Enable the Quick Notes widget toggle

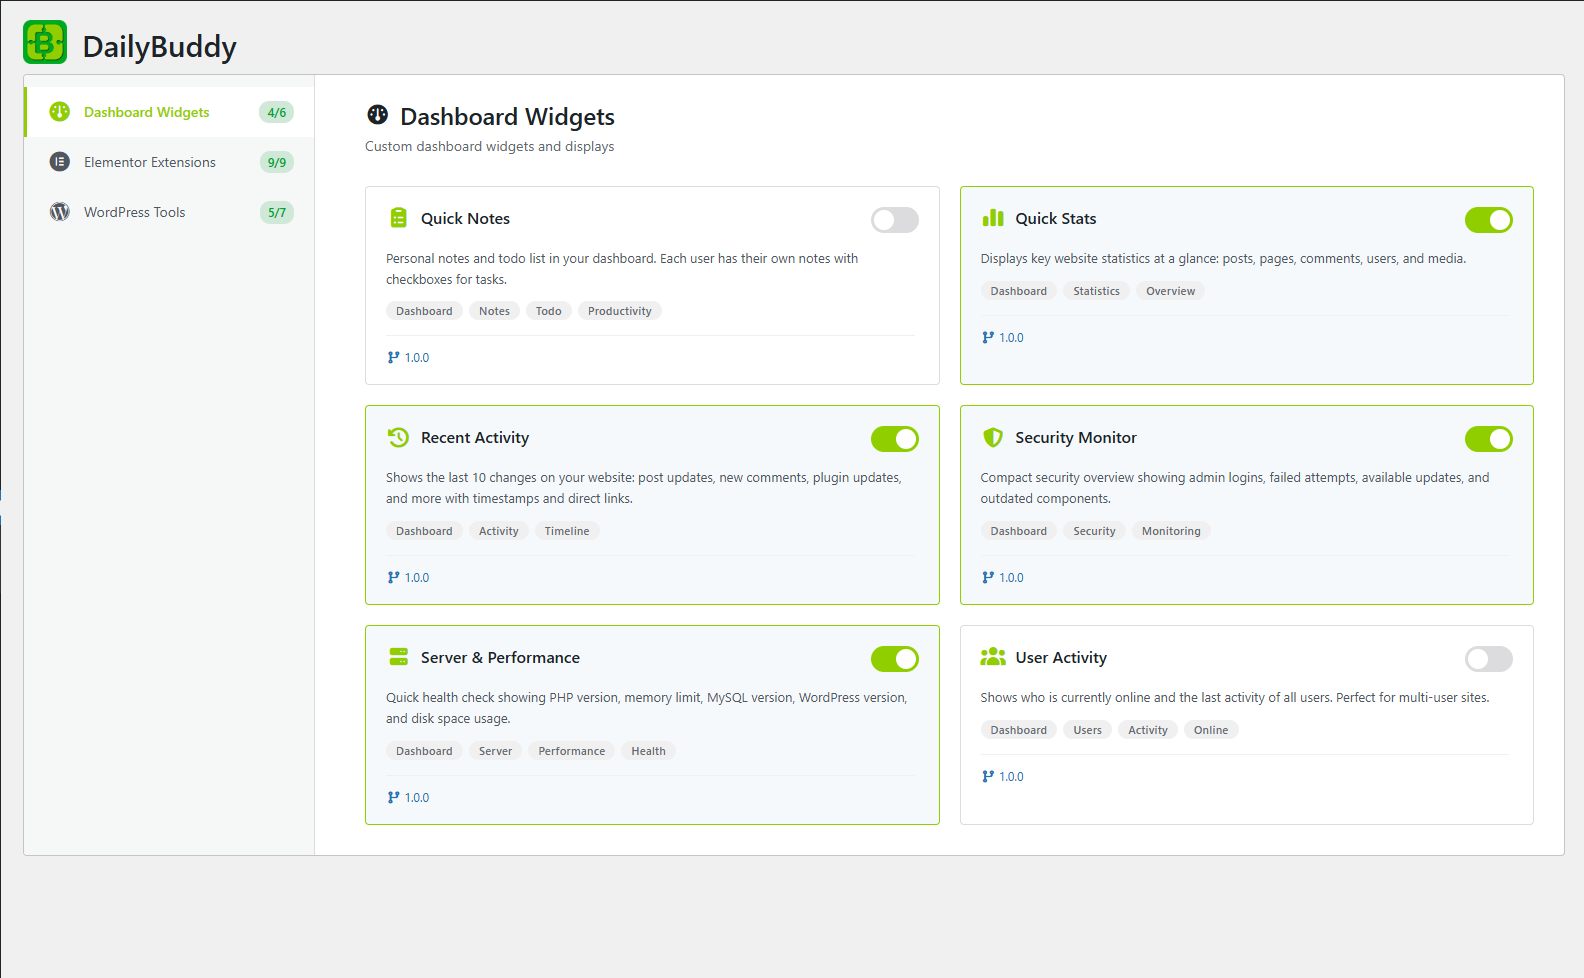point(894,220)
